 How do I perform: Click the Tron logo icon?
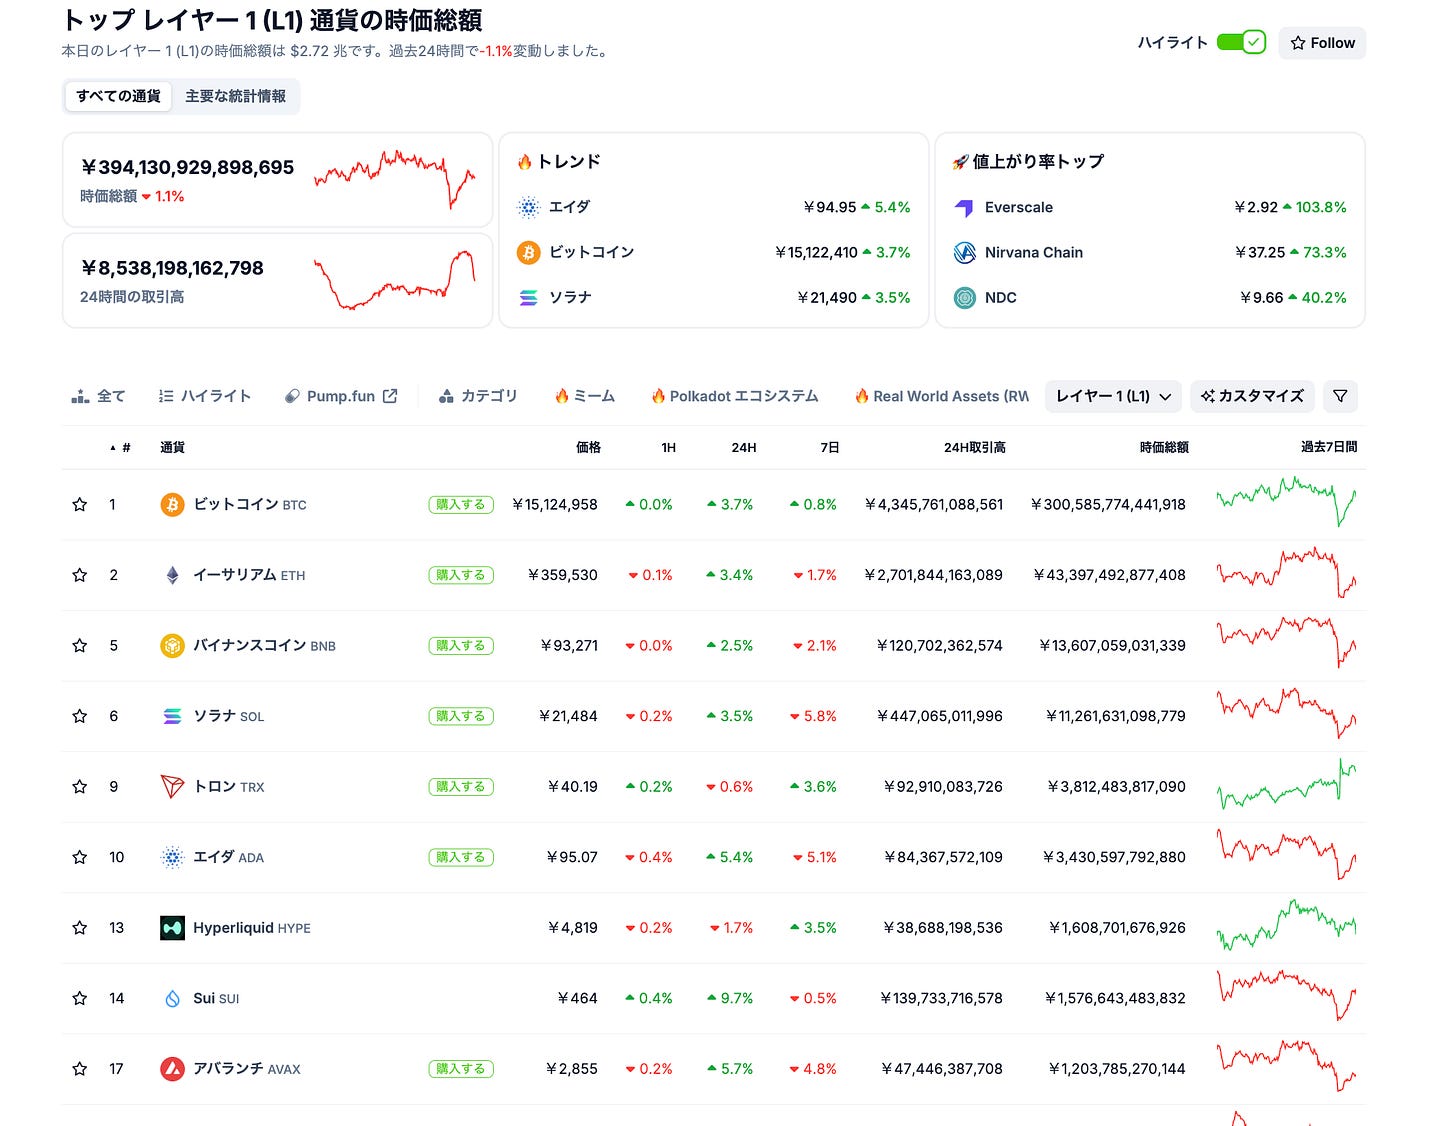click(172, 787)
